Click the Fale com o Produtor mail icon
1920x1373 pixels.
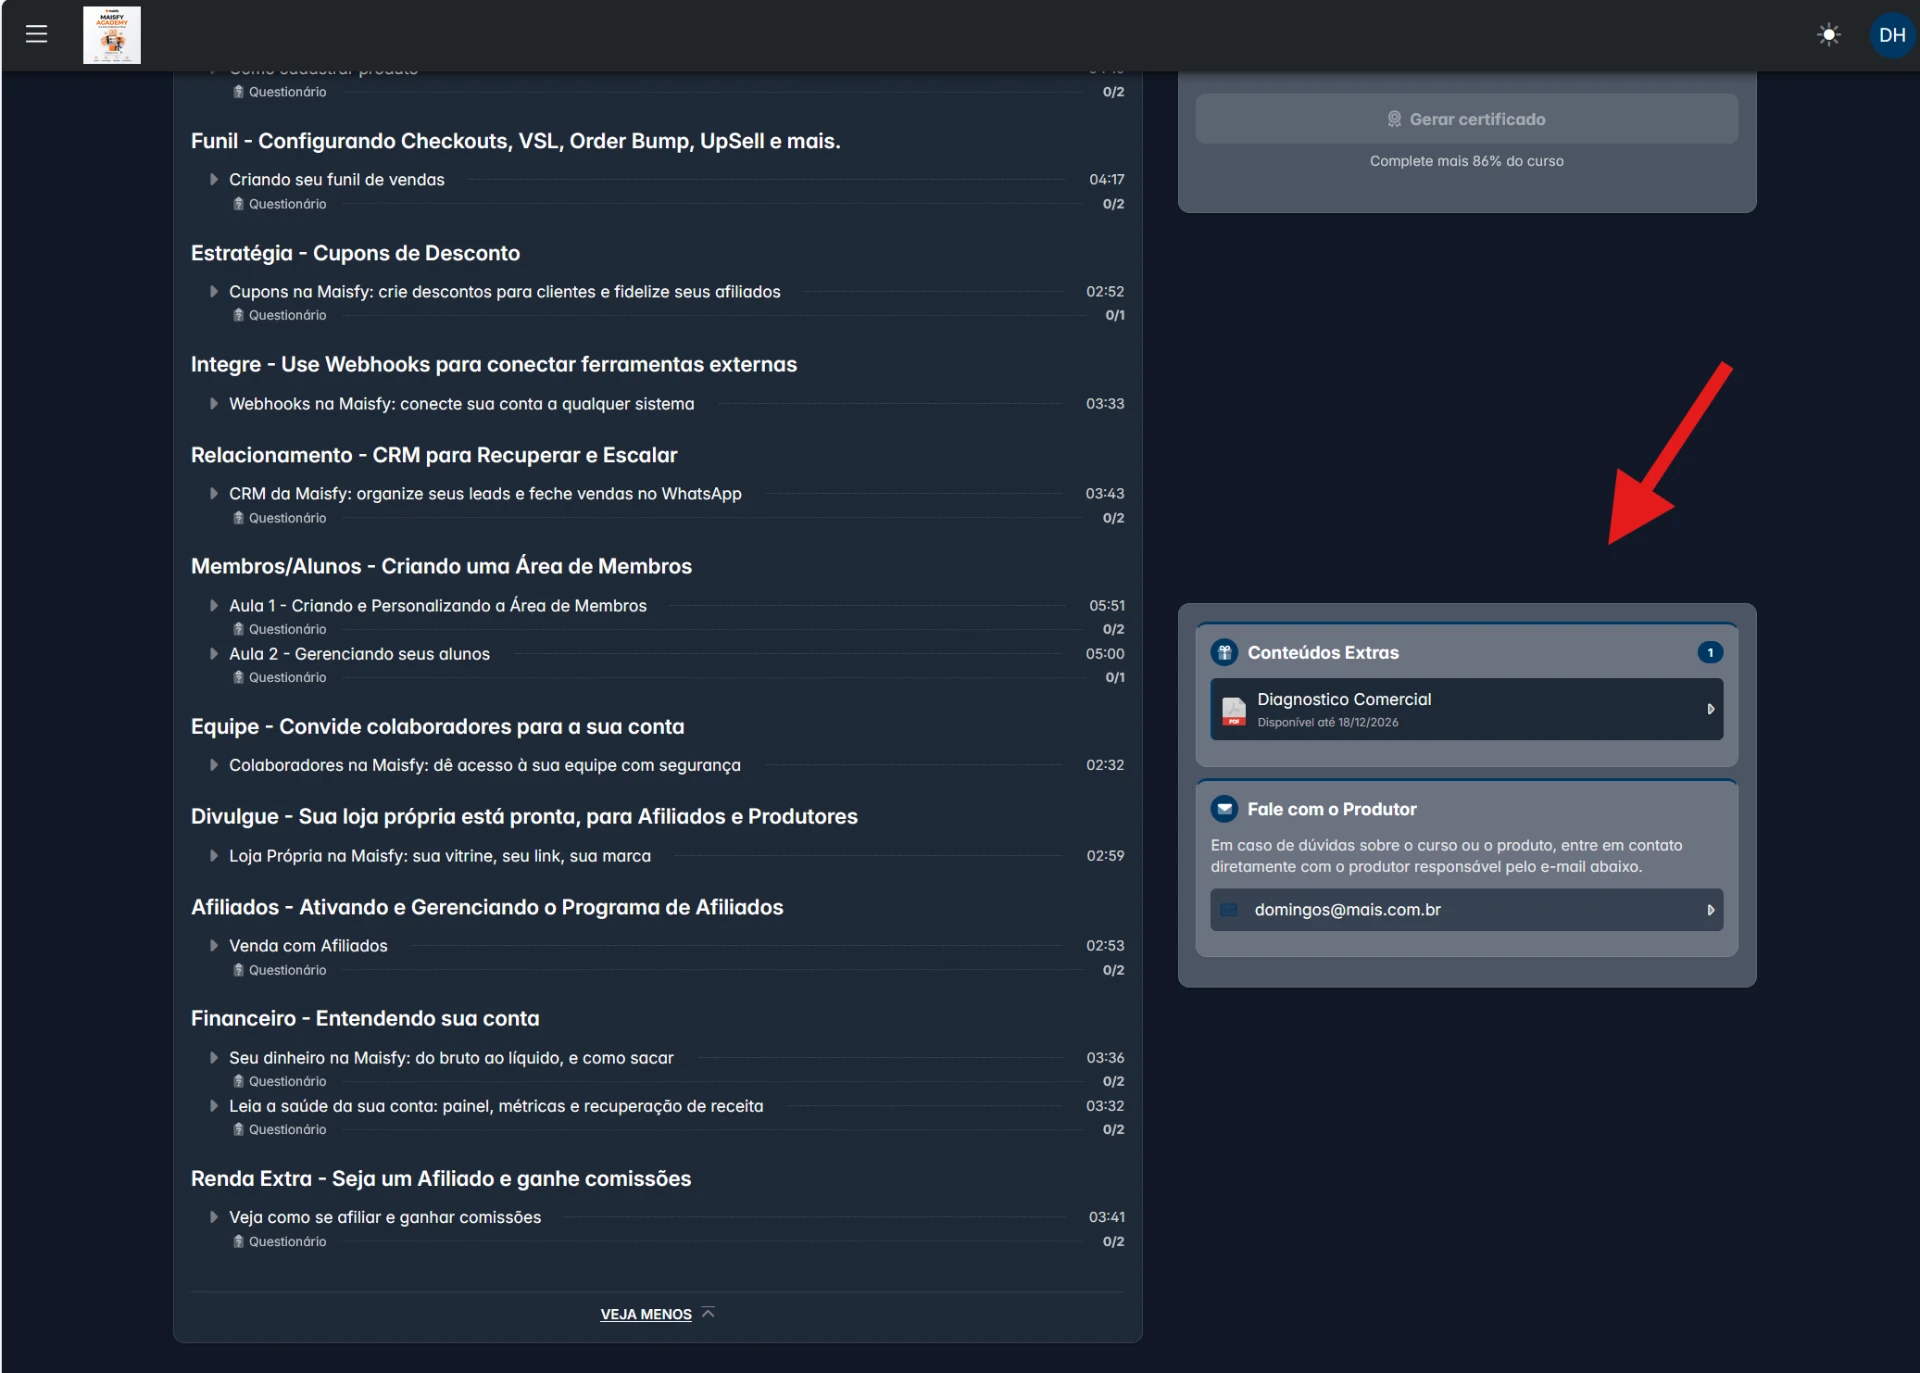(1224, 809)
